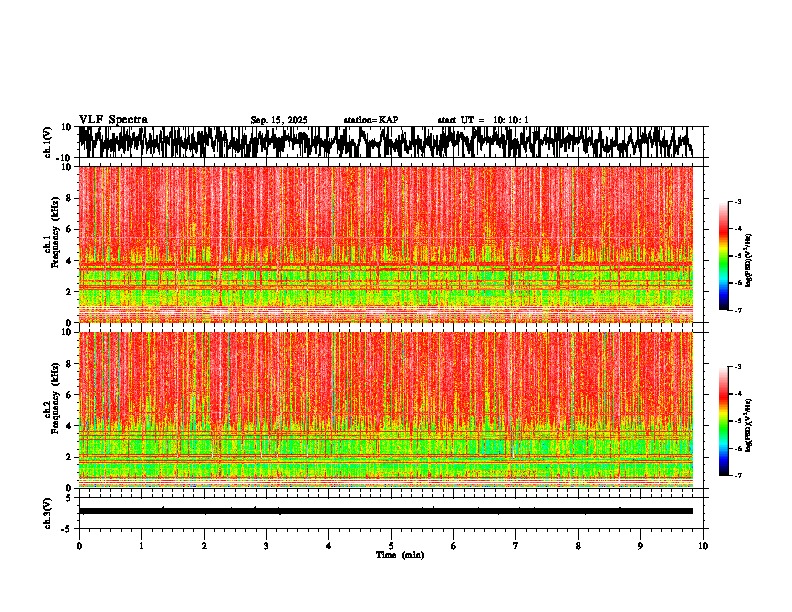Click the -7 label on ch.1 color bar

click(737, 310)
